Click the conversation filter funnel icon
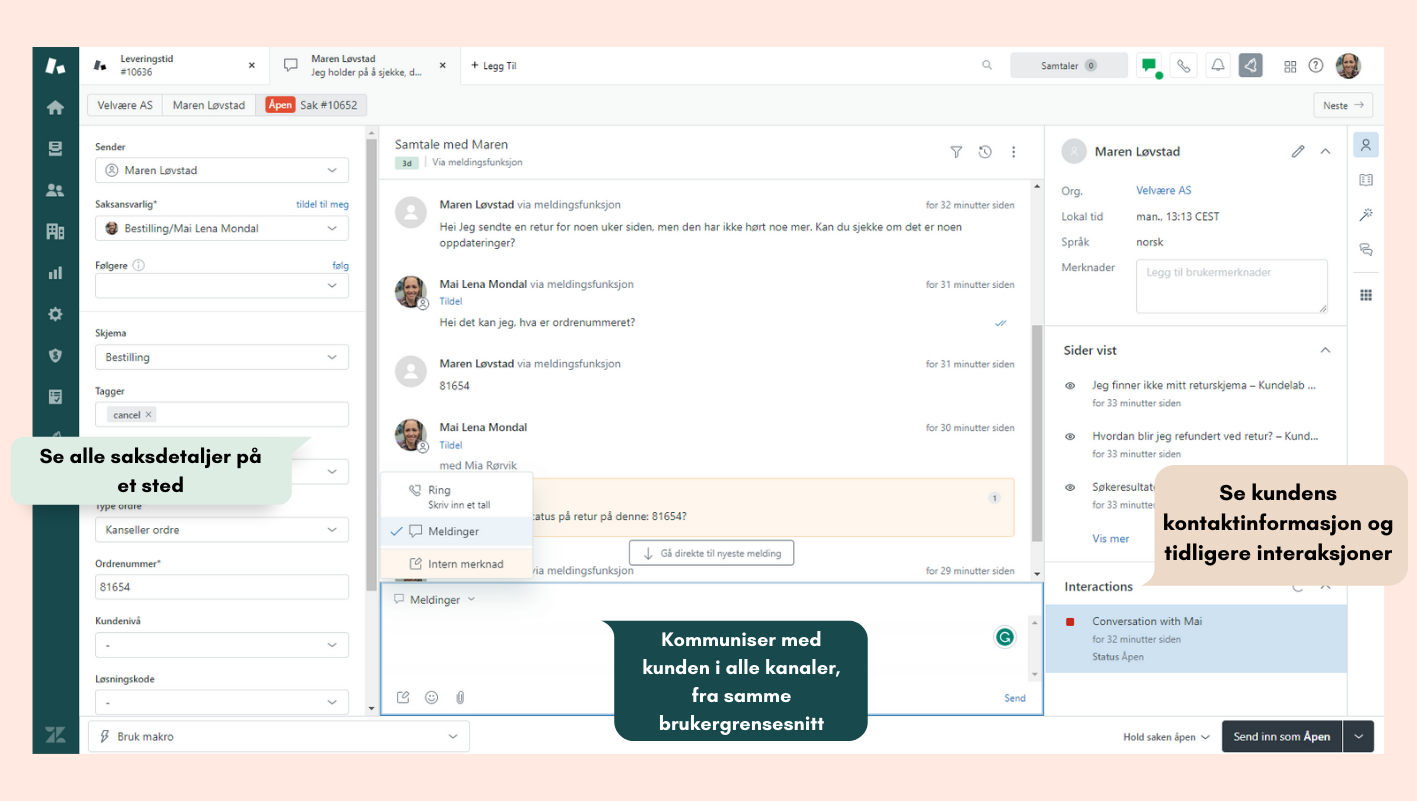The image size is (1417, 801). [x=956, y=152]
